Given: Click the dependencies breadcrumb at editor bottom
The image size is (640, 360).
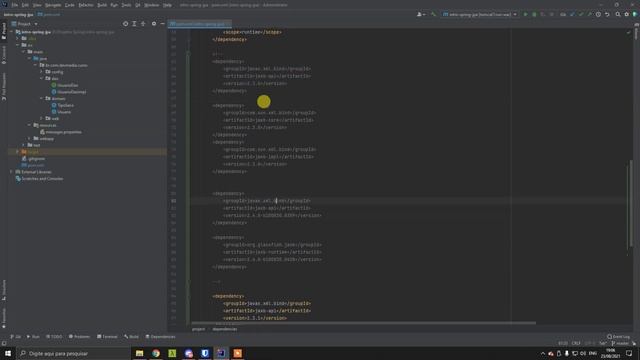Looking at the screenshot, I should click(x=224, y=329).
